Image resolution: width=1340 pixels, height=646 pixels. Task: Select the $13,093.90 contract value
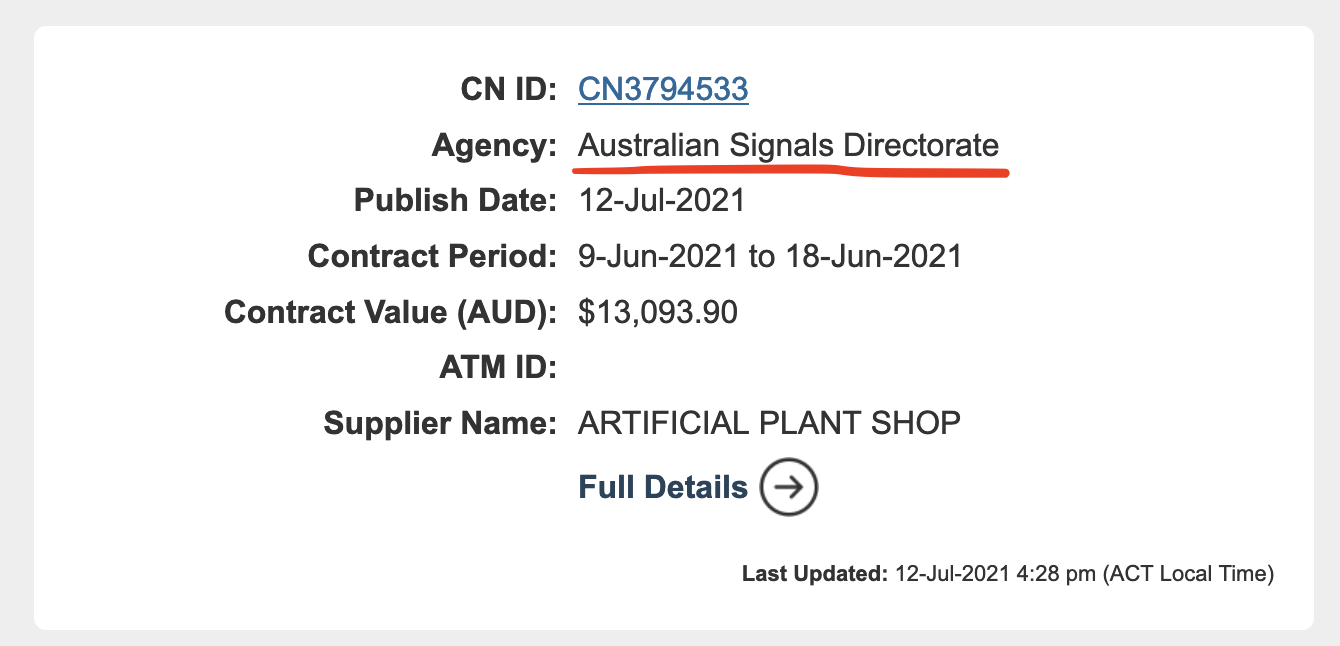click(658, 312)
